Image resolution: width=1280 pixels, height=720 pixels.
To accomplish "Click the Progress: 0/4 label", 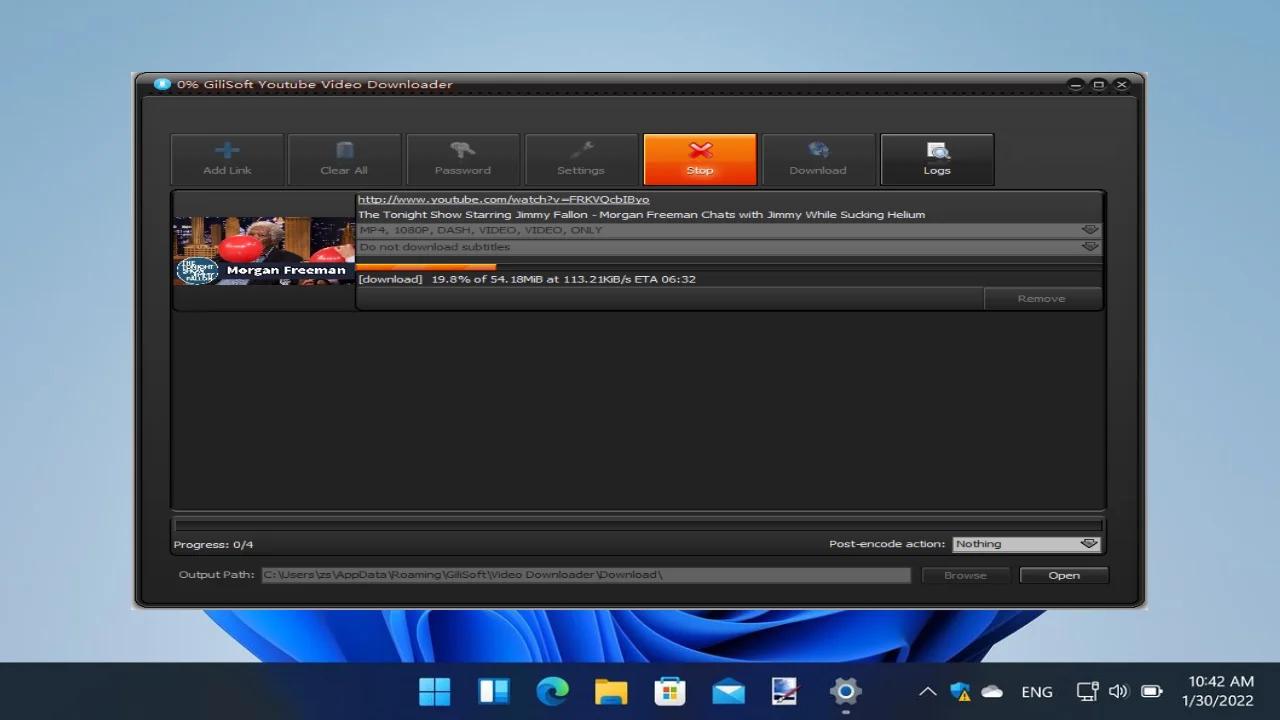I will (213, 545).
